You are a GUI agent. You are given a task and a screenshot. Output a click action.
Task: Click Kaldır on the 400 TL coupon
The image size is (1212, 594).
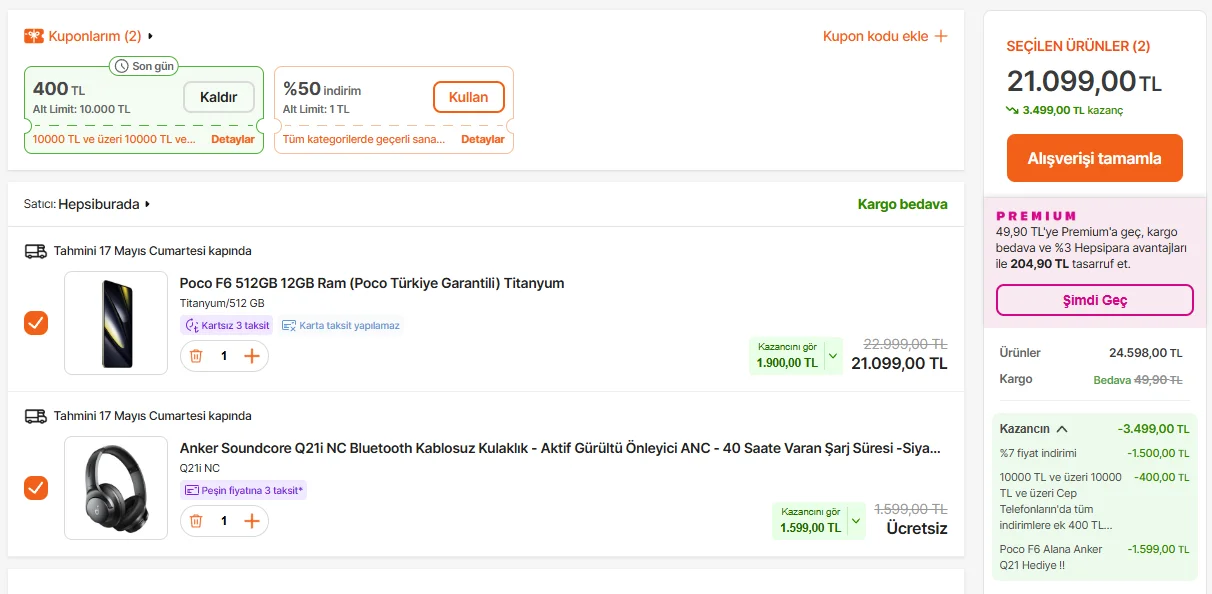[x=219, y=97]
